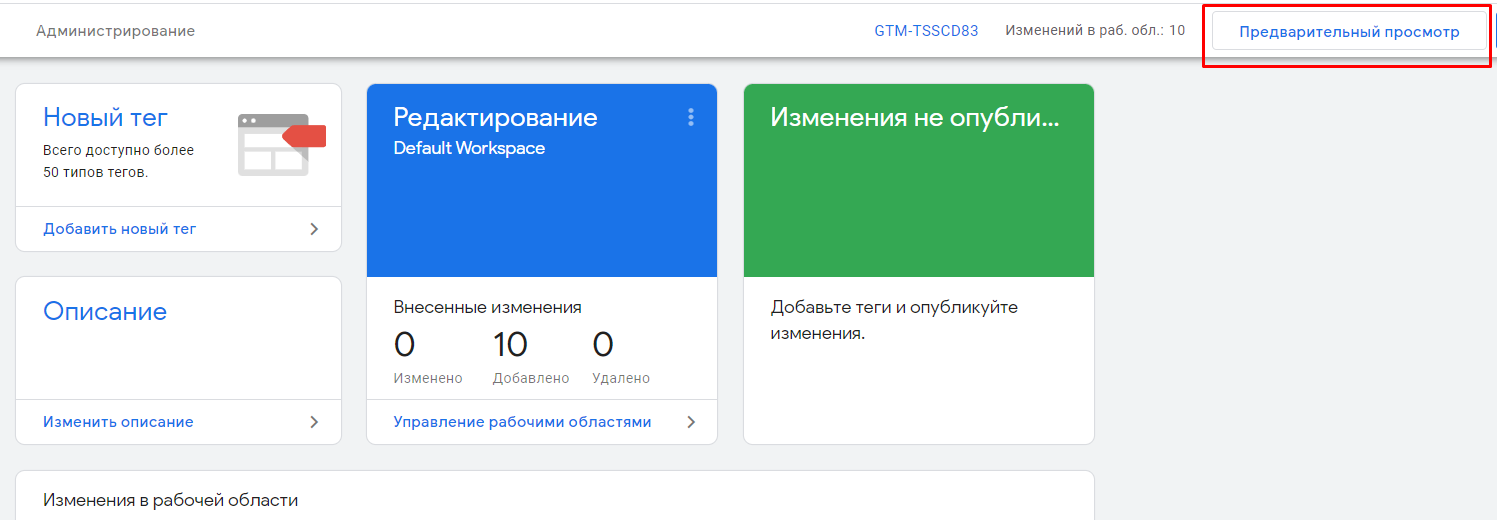Click Внесенные изменения label
Viewport: 1497px width, 520px height.
pos(487,307)
